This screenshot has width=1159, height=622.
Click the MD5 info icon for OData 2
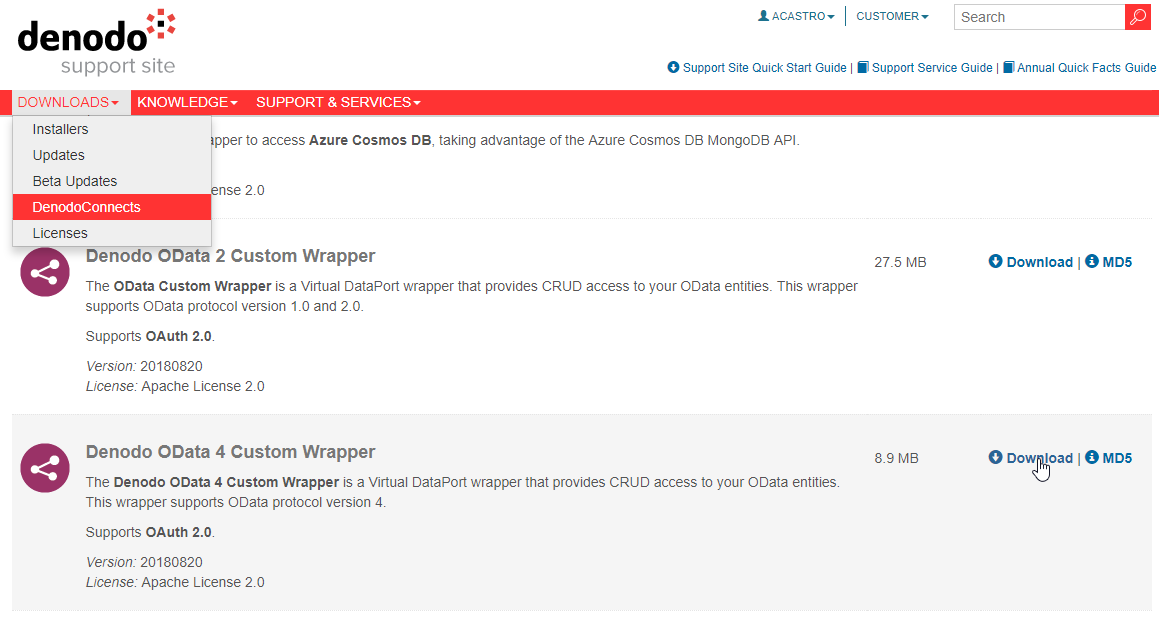tap(1092, 261)
